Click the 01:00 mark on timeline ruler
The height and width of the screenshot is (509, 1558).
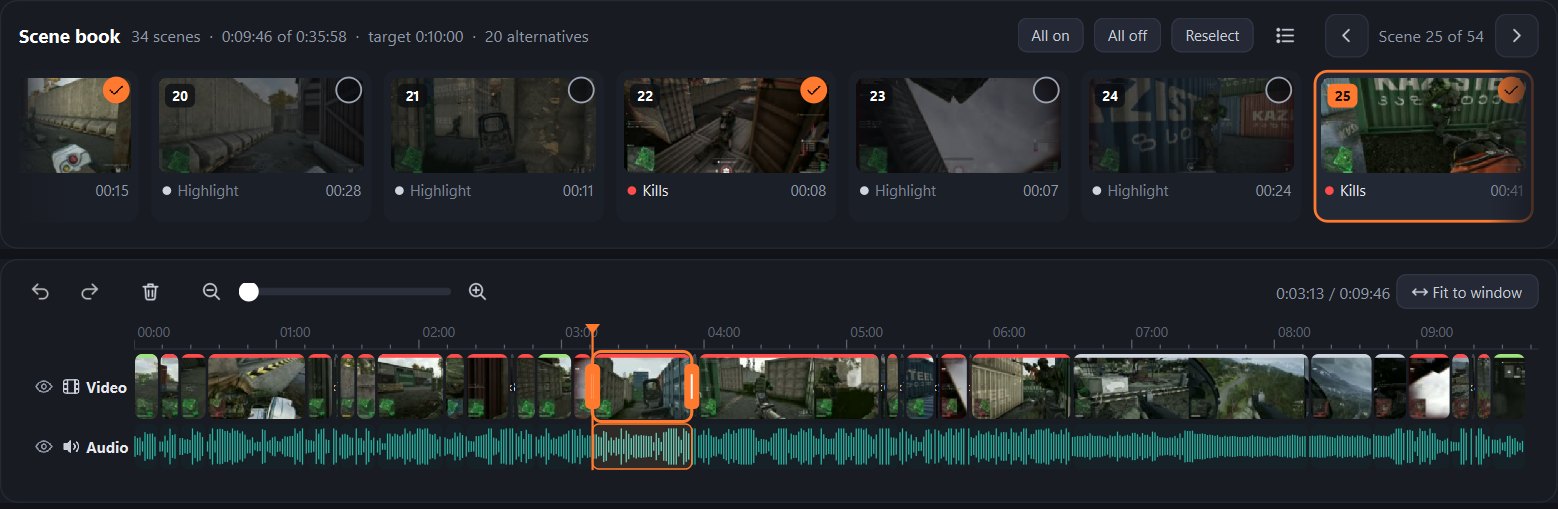pos(295,332)
